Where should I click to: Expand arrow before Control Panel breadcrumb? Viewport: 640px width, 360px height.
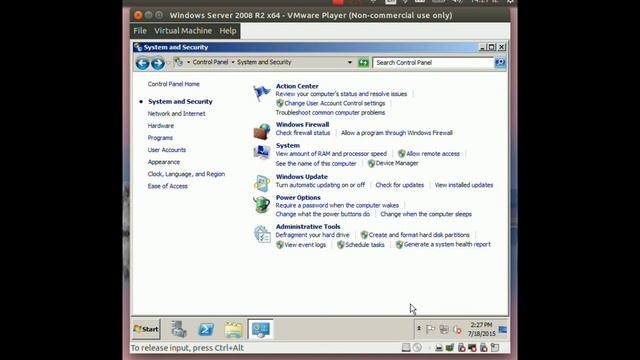[189, 62]
